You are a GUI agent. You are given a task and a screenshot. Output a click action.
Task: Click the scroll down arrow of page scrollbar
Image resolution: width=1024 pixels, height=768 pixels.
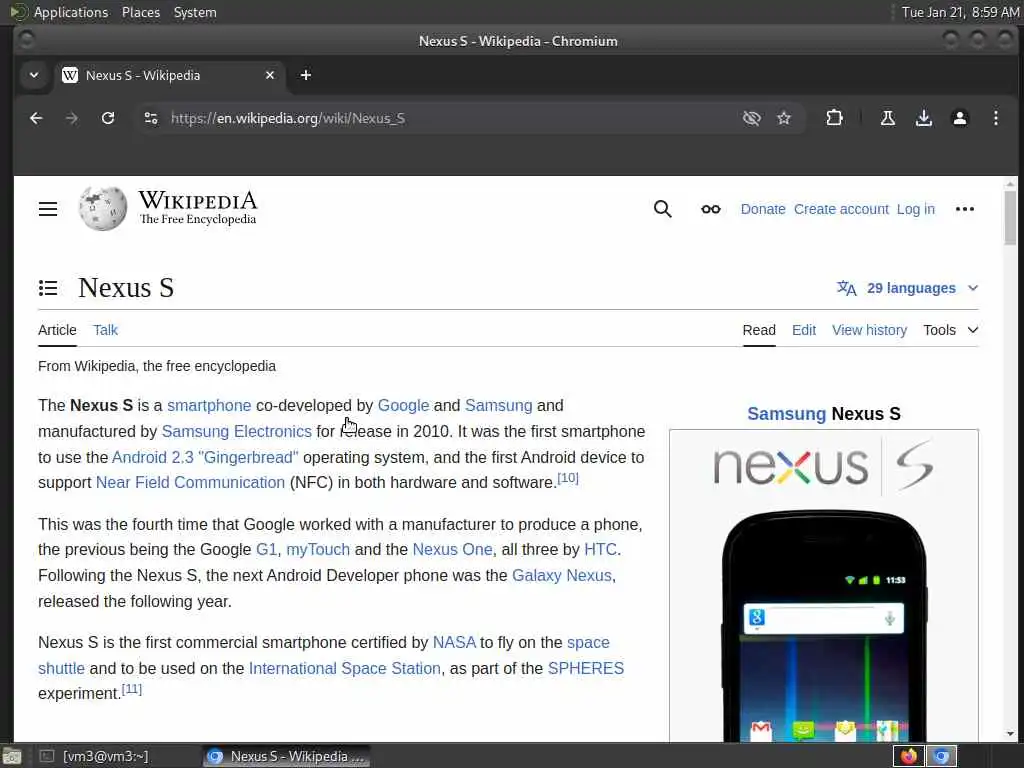[1010, 734]
